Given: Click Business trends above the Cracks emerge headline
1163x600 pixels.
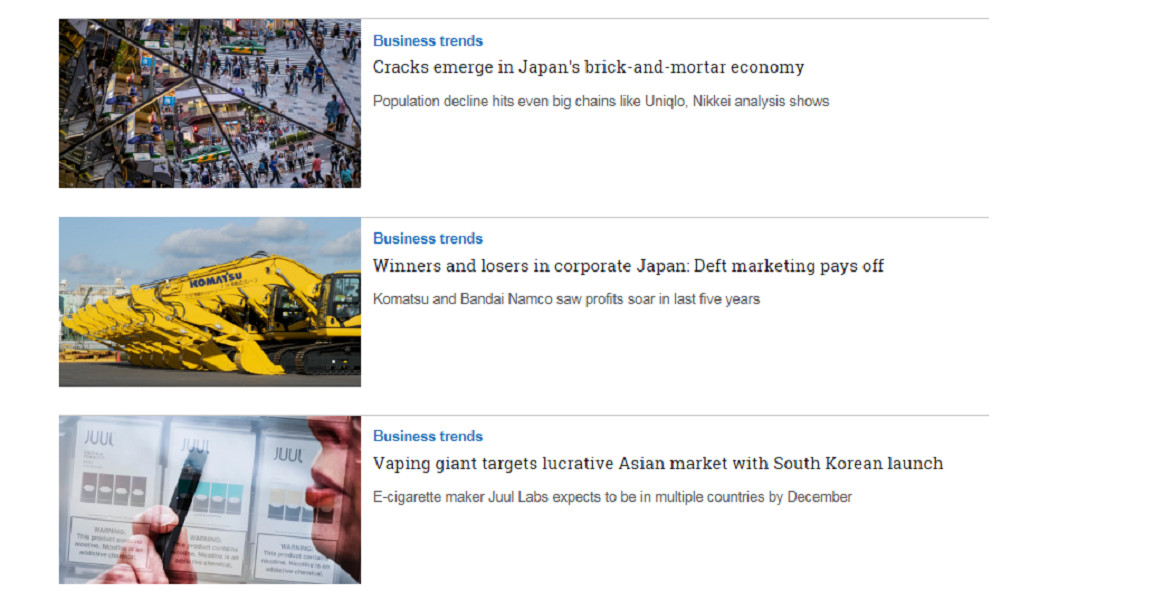Looking at the screenshot, I should (427, 41).
